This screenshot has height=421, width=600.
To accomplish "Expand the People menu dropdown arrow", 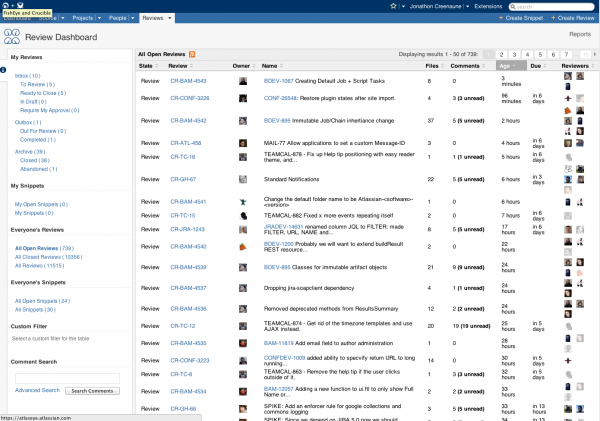I will click(x=132, y=18).
